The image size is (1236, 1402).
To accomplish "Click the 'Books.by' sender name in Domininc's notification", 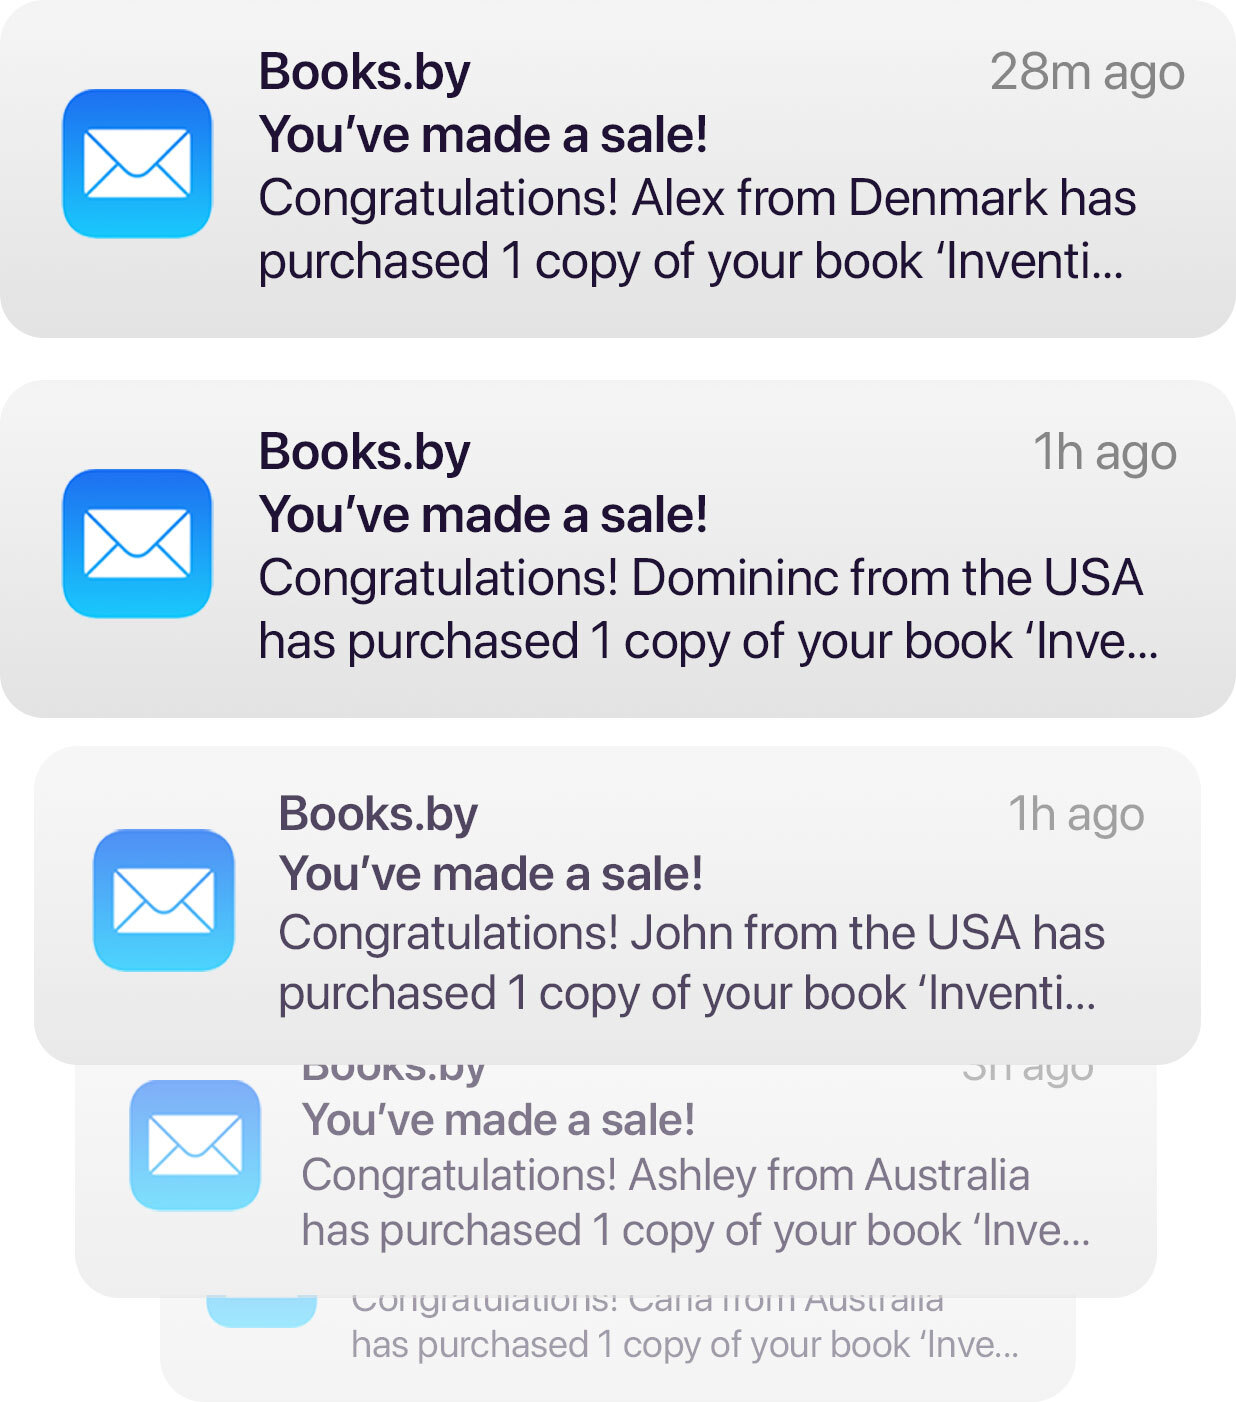I will coord(364,452).
